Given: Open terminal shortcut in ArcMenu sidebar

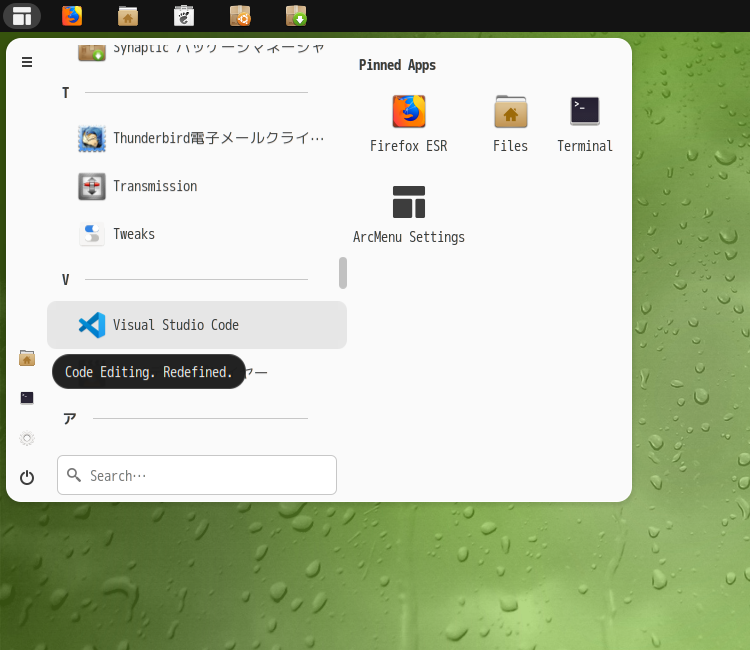Looking at the screenshot, I should (x=27, y=398).
